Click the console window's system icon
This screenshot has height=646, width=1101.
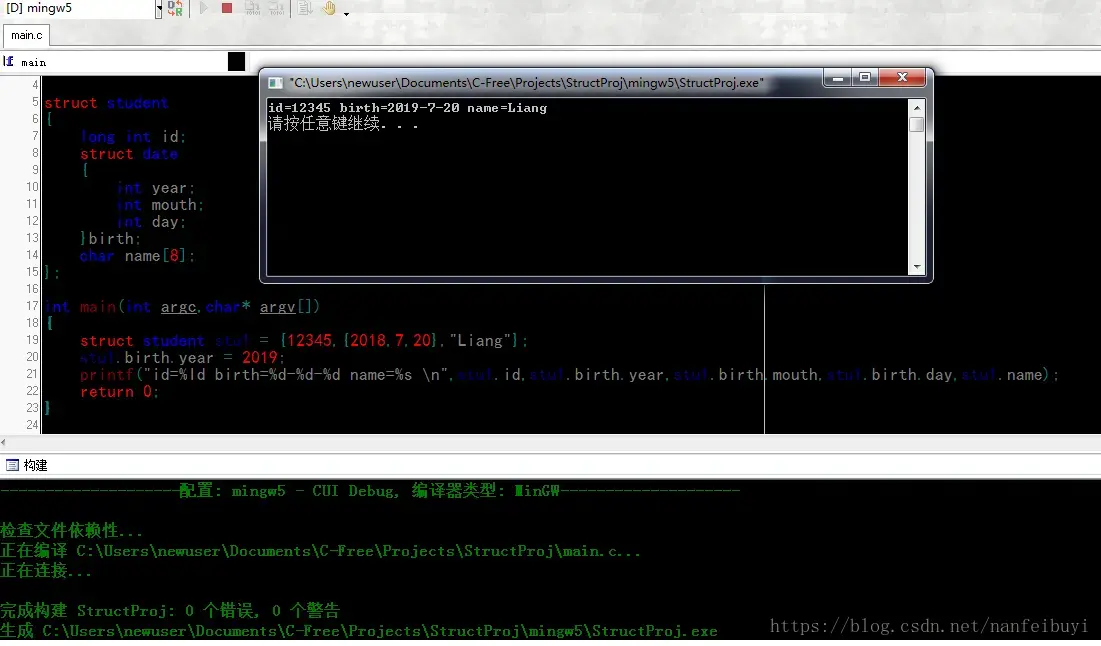276,83
